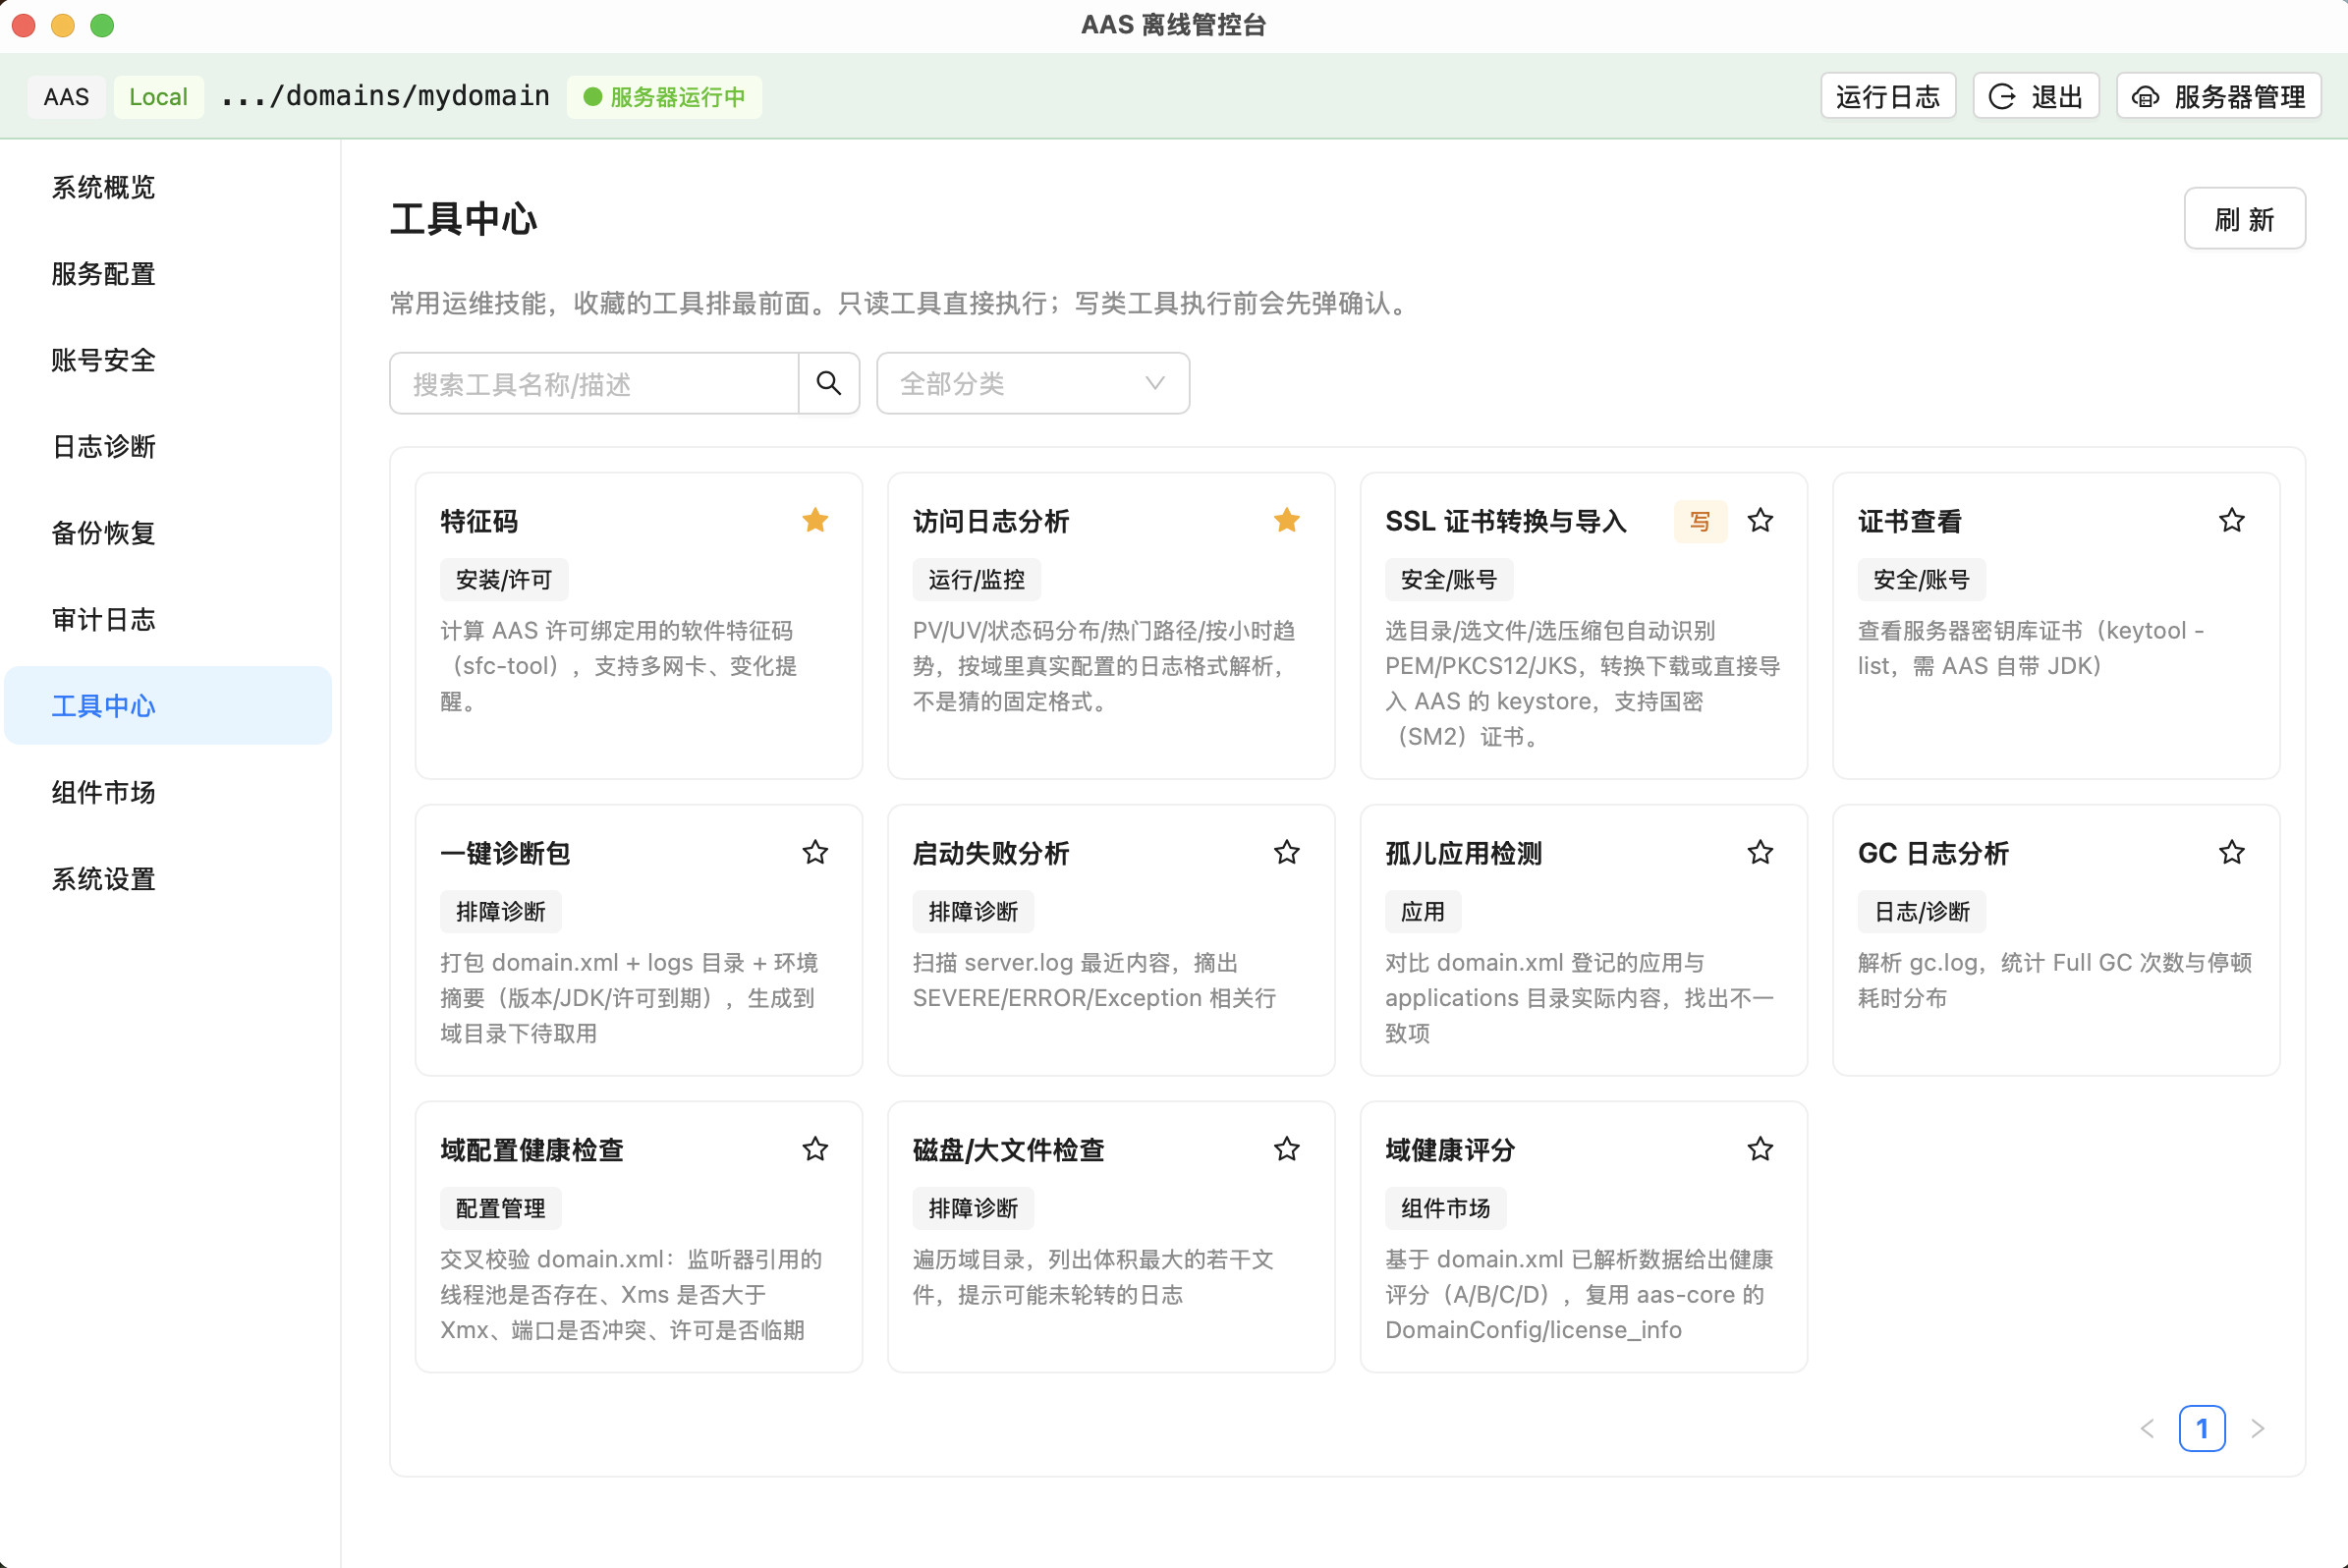The width and height of the screenshot is (2348, 1568).
Task: Focus the 搜索工具名称/描述 search field
Action: (x=594, y=383)
